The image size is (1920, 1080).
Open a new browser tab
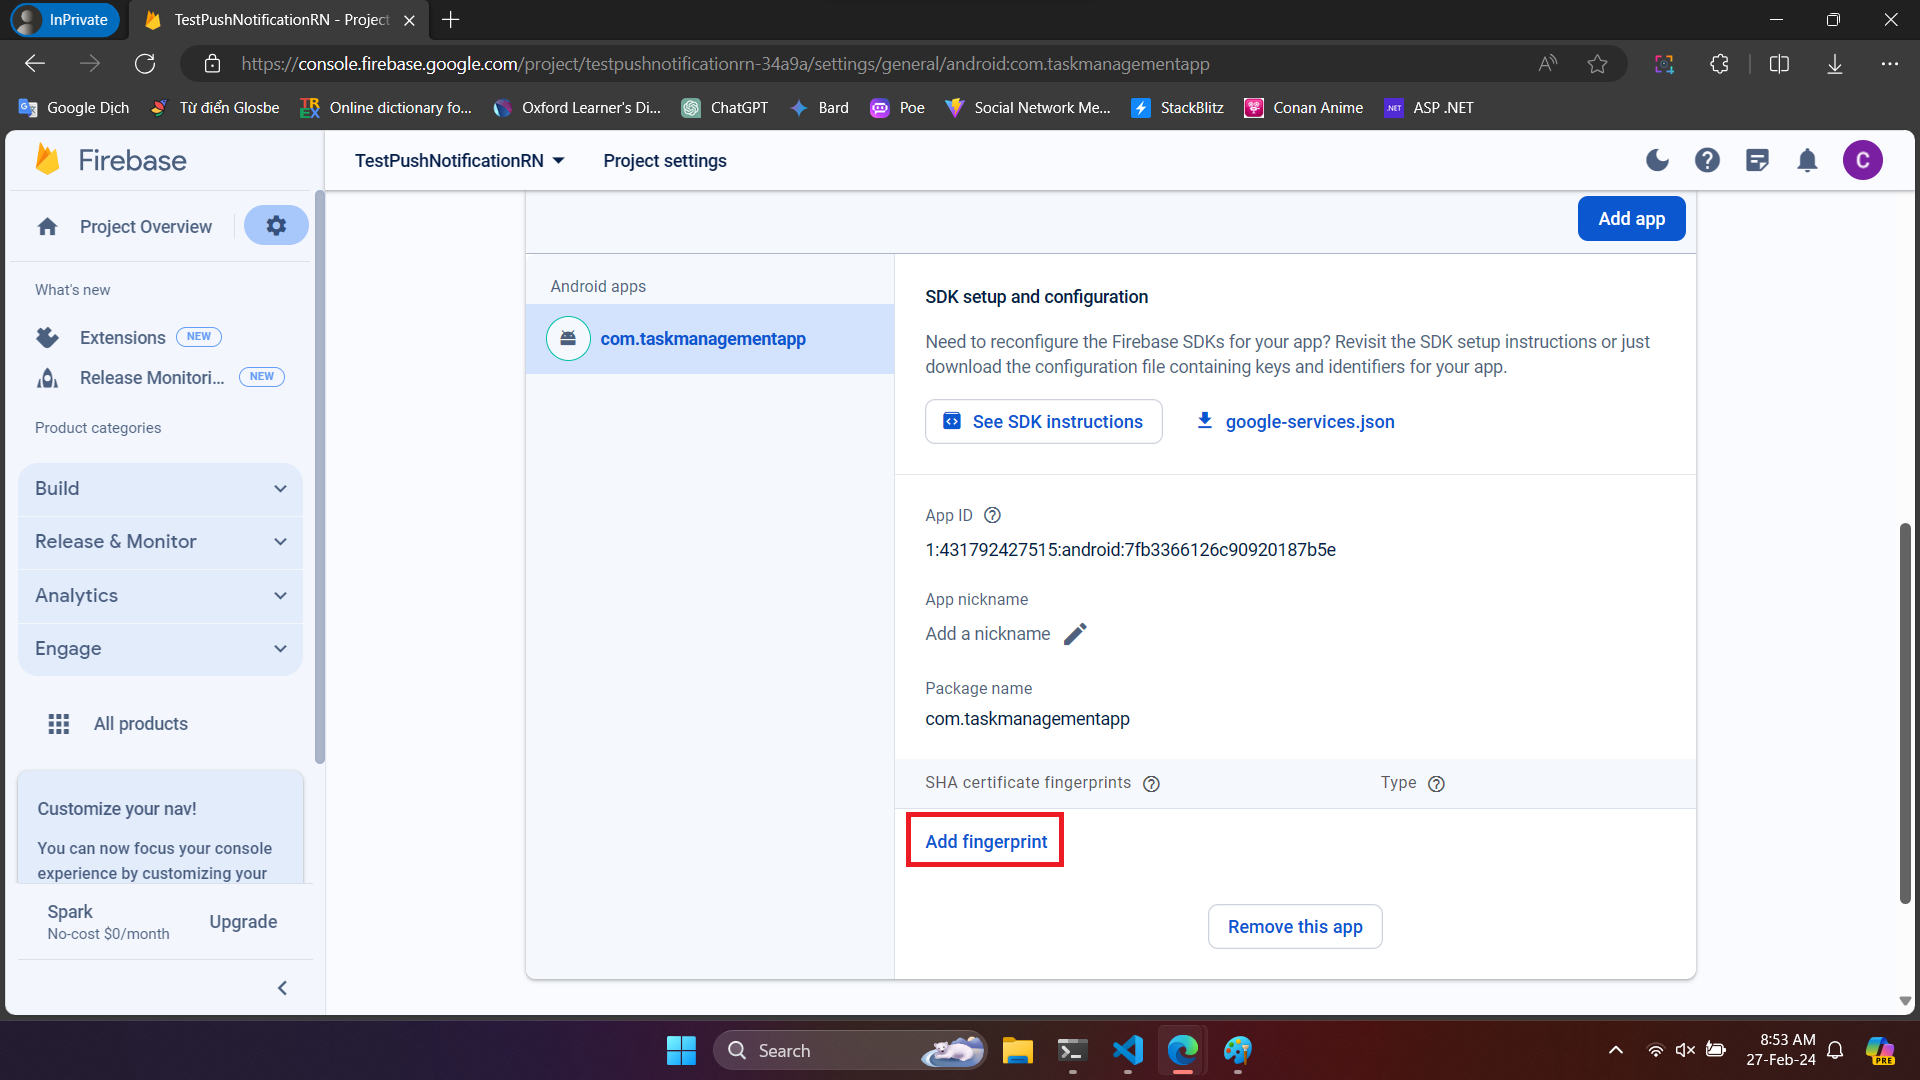(x=451, y=20)
